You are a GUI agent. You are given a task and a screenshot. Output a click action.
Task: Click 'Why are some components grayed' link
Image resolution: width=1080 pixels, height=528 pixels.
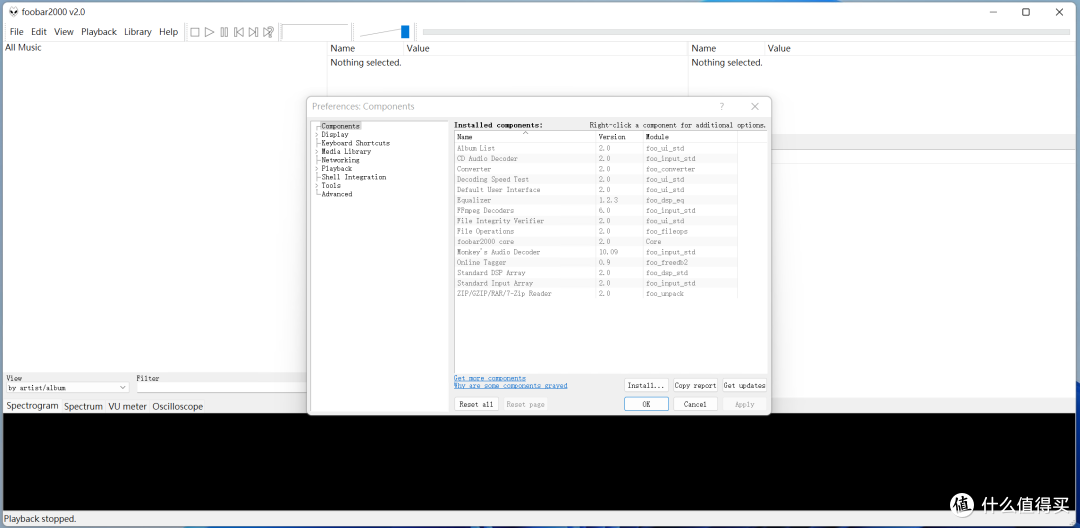(510, 386)
